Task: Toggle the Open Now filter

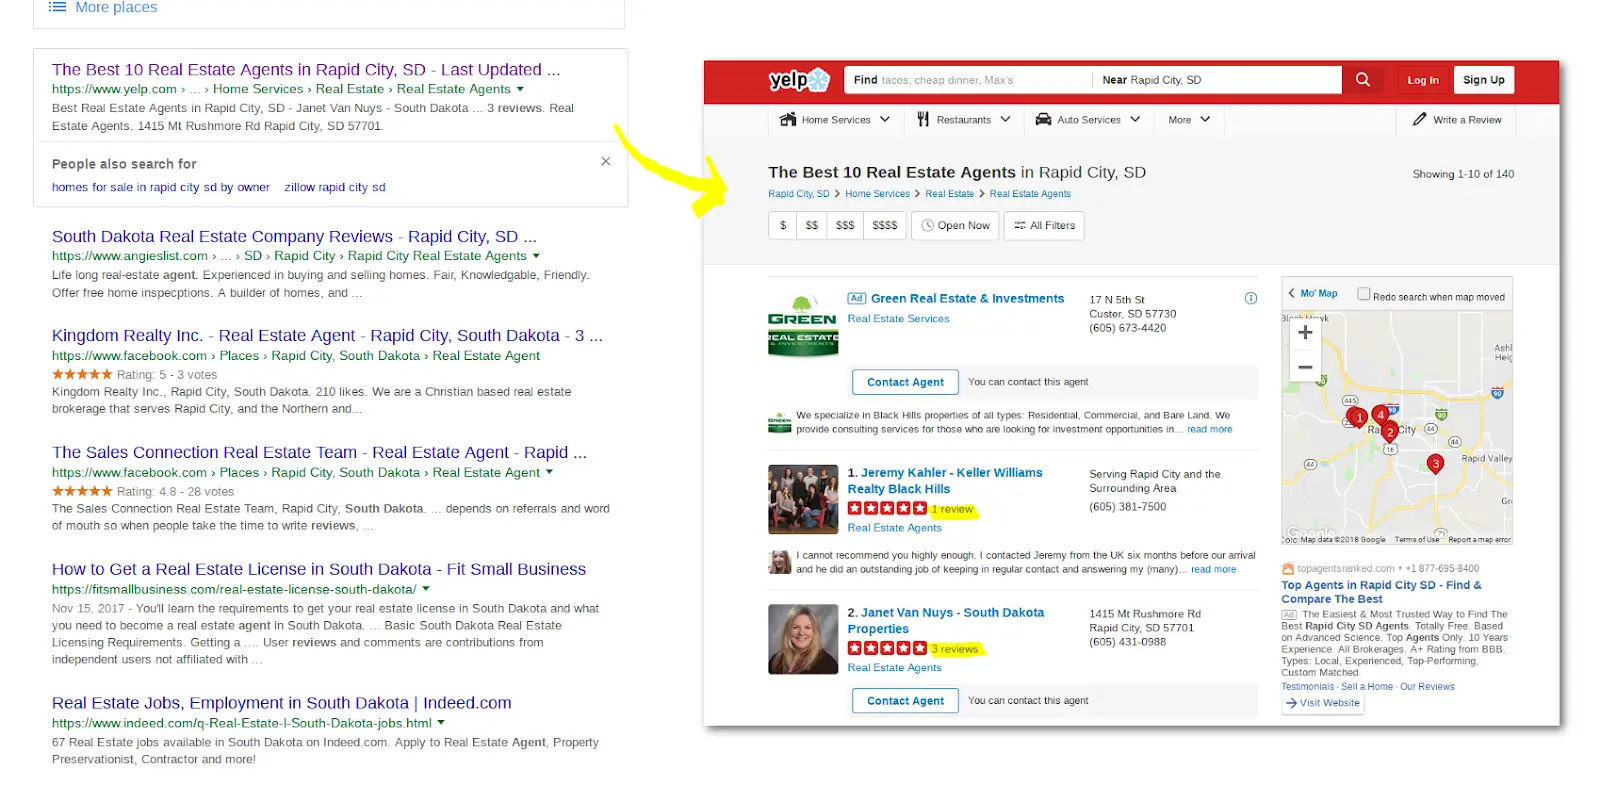Action: click(x=956, y=225)
